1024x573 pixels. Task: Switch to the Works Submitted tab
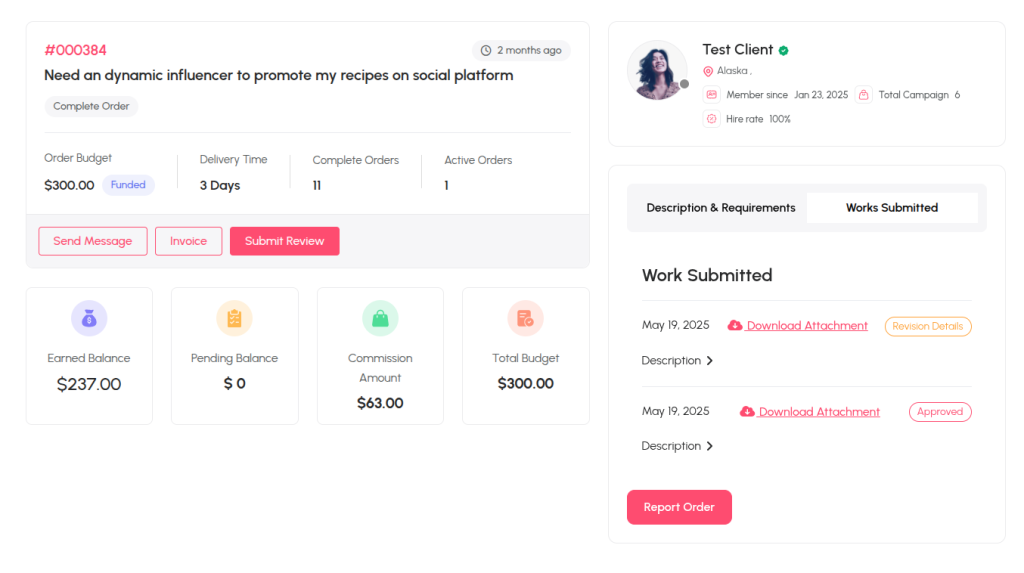pyautogui.click(x=892, y=208)
